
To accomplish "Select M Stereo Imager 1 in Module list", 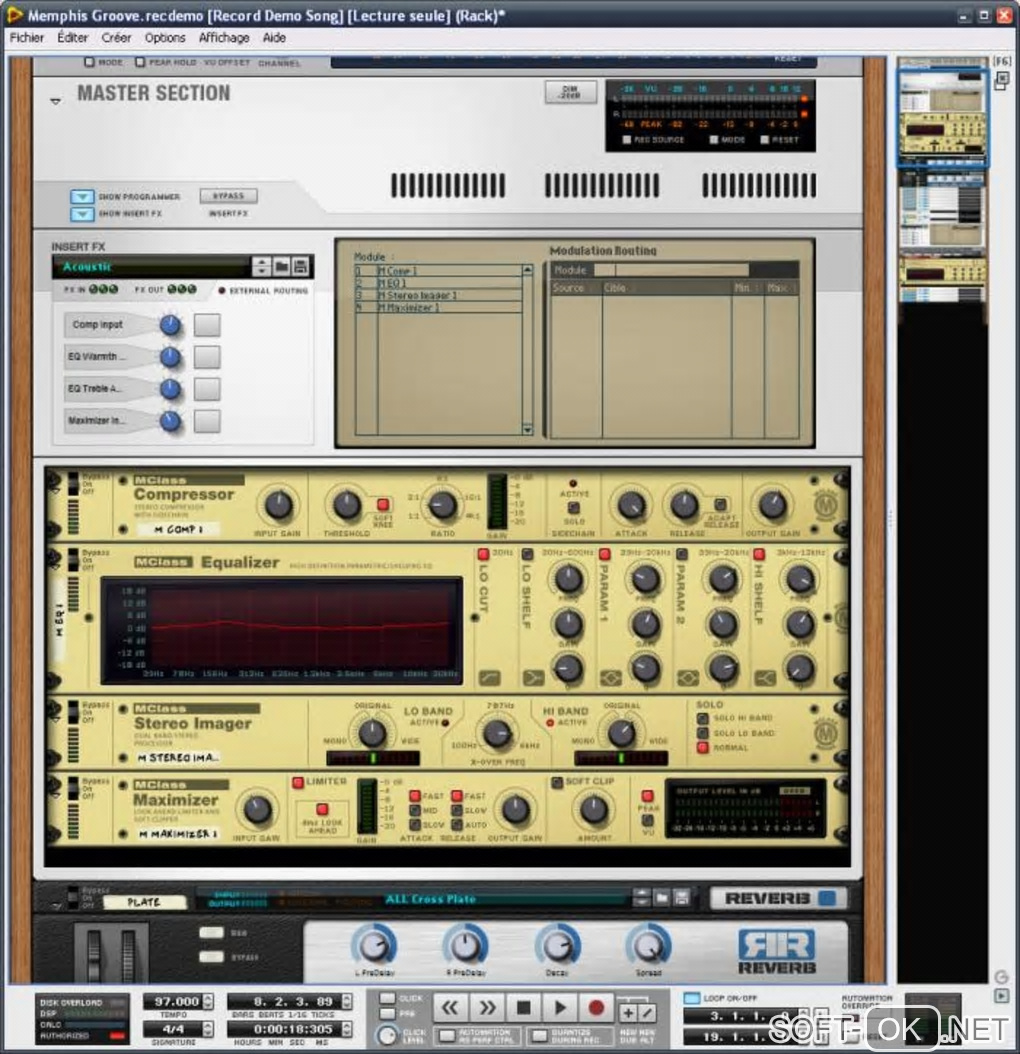I will coord(438,295).
